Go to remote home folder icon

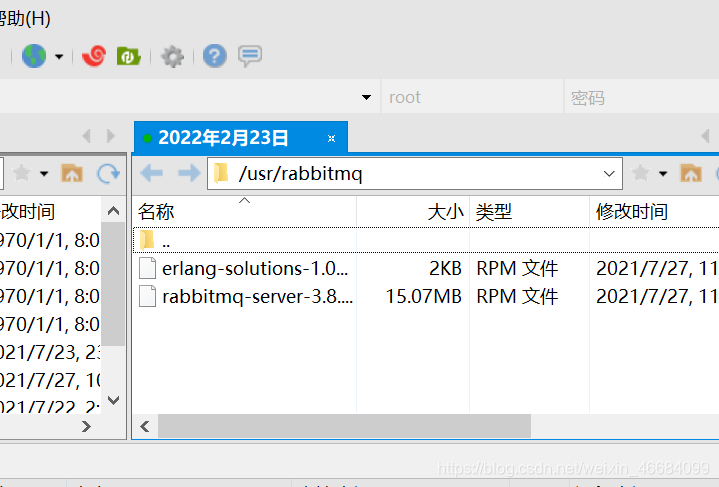click(x=691, y=173)
